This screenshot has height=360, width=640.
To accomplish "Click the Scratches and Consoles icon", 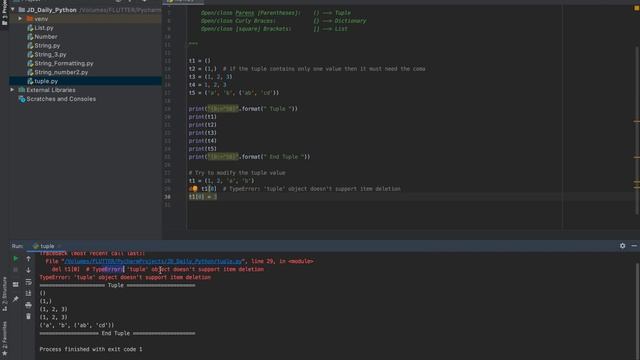I will 22,99.
